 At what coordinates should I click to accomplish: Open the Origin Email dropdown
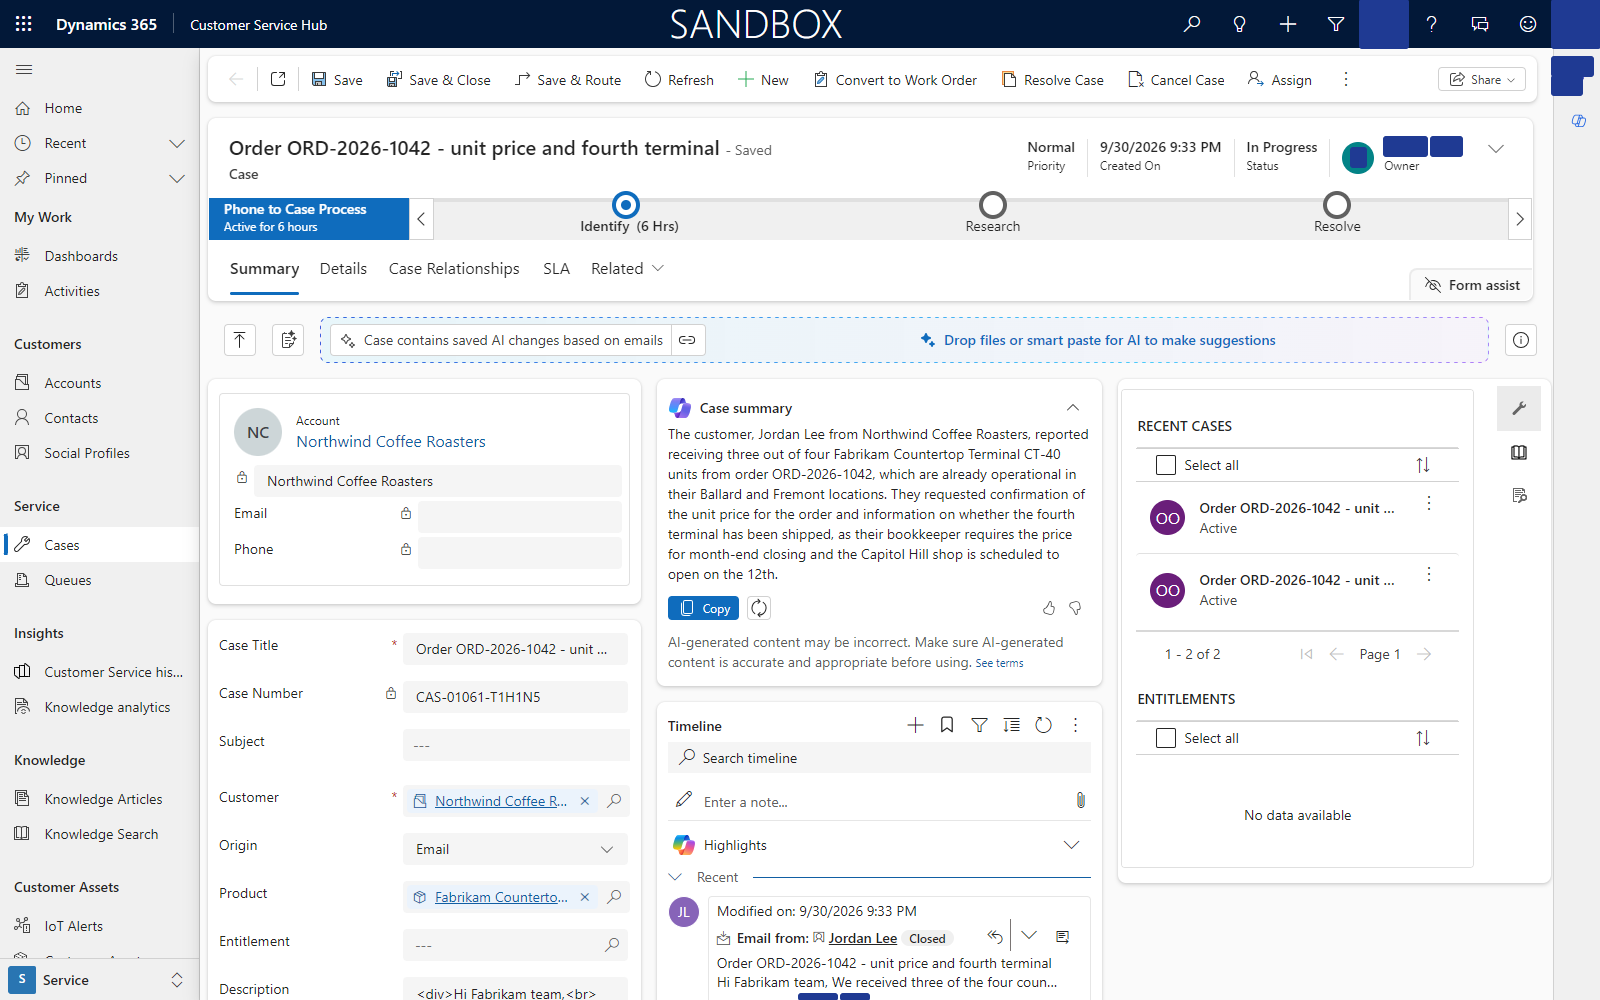point(515,849)
